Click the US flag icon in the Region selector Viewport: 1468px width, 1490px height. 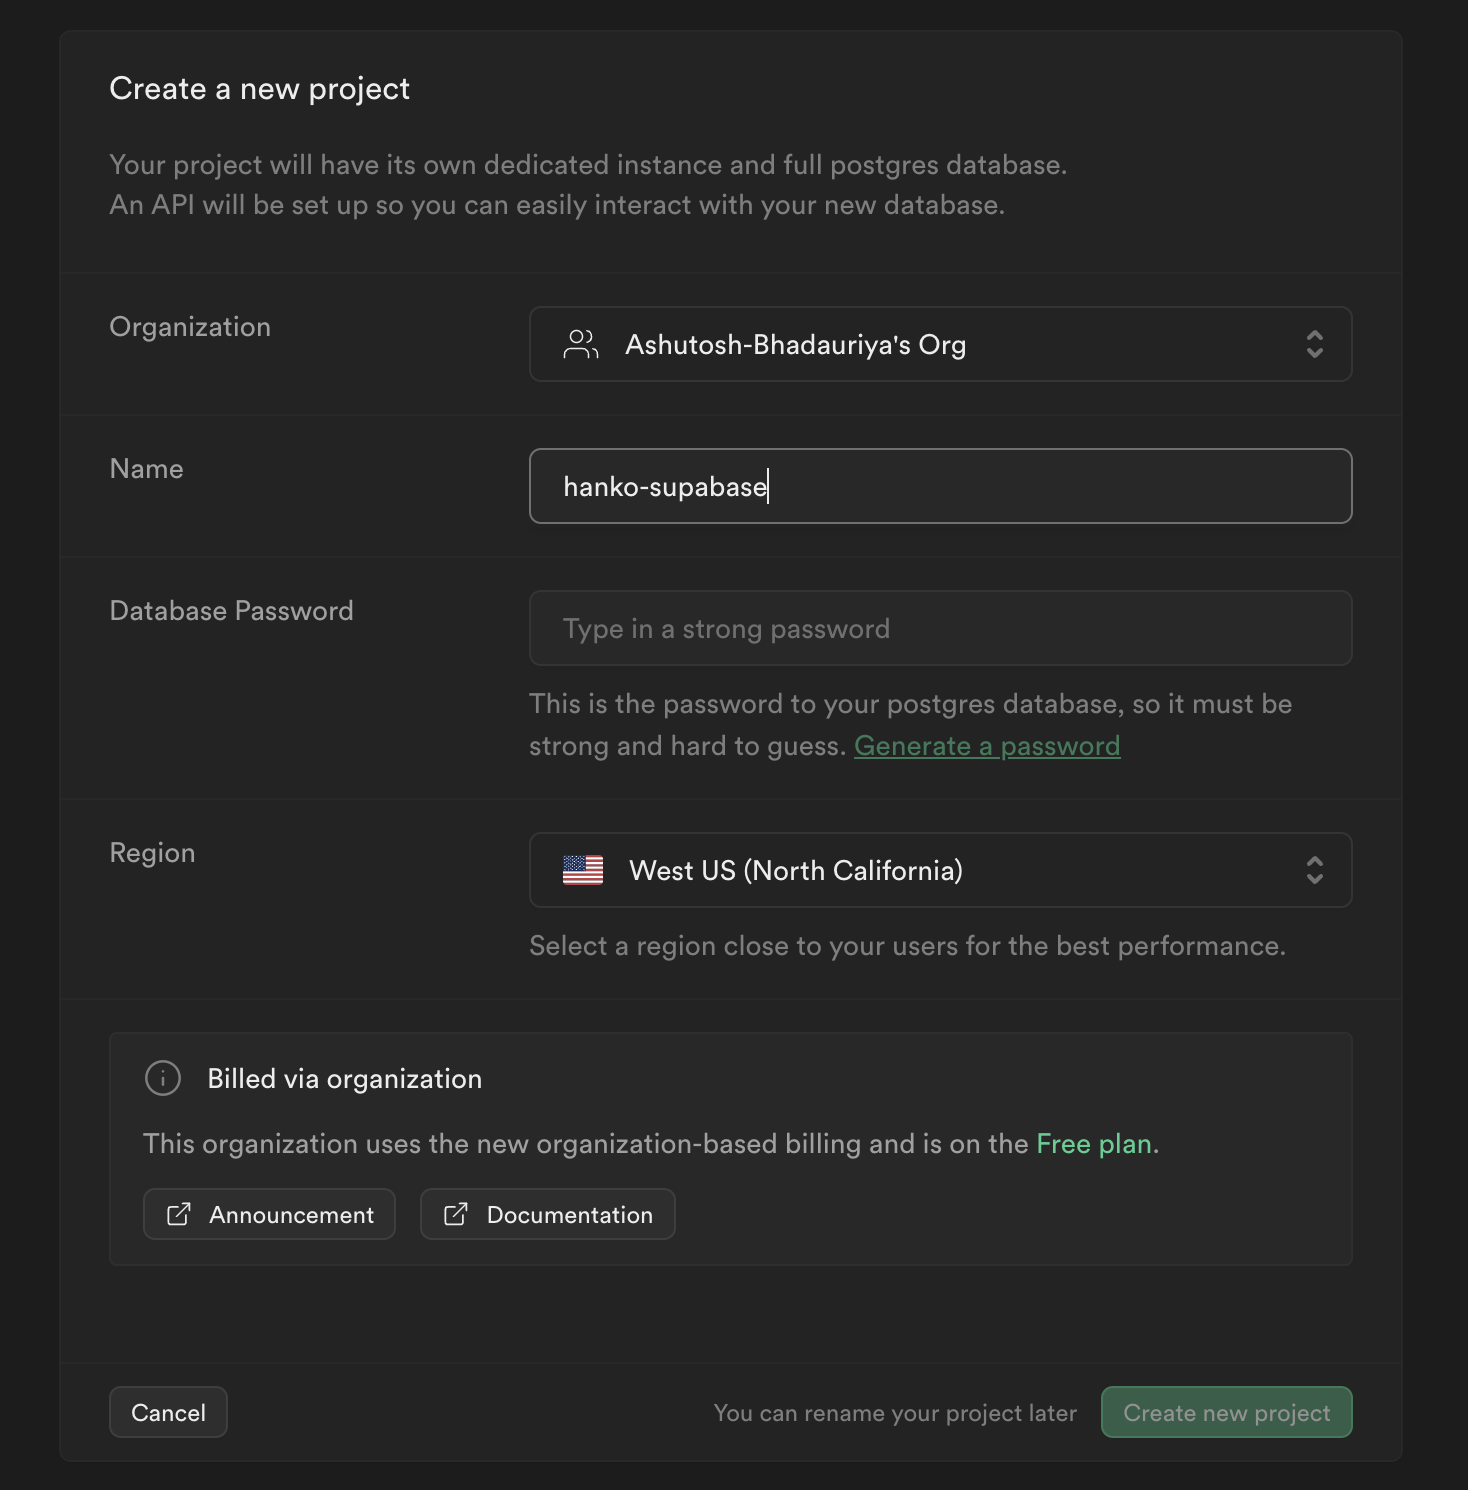click(583, 870)
